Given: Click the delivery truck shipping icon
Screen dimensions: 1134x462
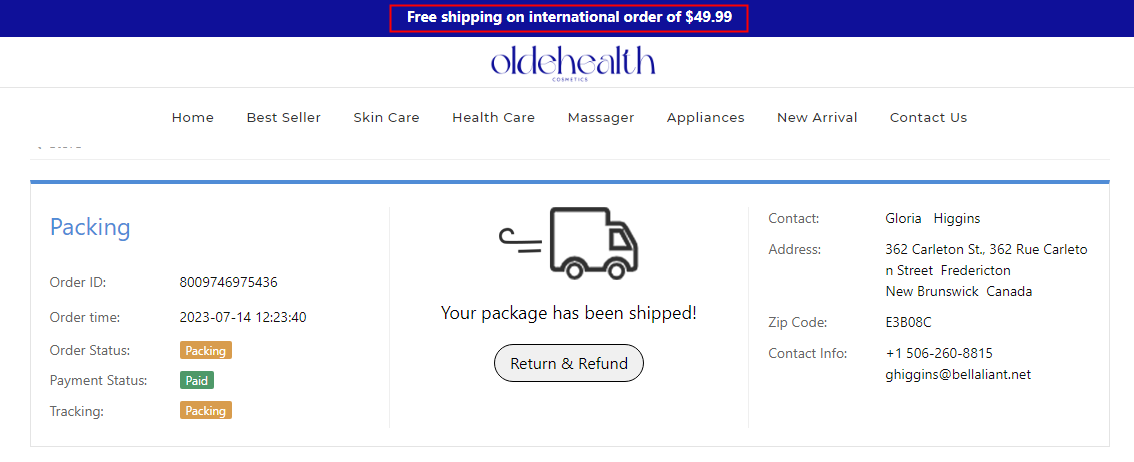Looking at the screenshot, I should tap(569, 243).
